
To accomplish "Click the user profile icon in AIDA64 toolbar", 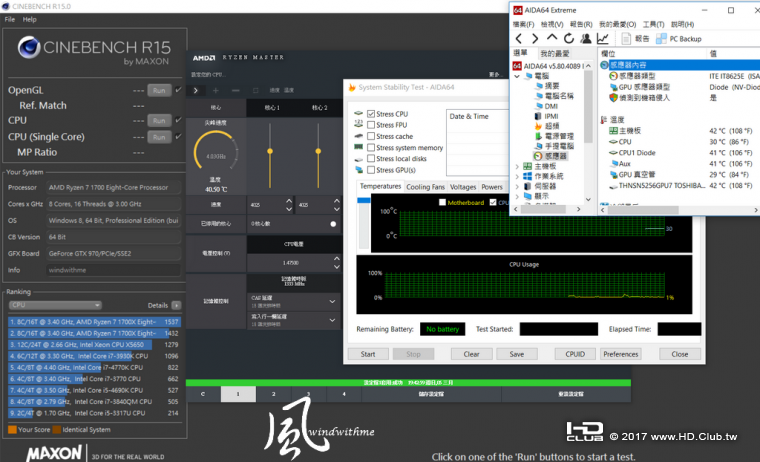I will [584, 38].
